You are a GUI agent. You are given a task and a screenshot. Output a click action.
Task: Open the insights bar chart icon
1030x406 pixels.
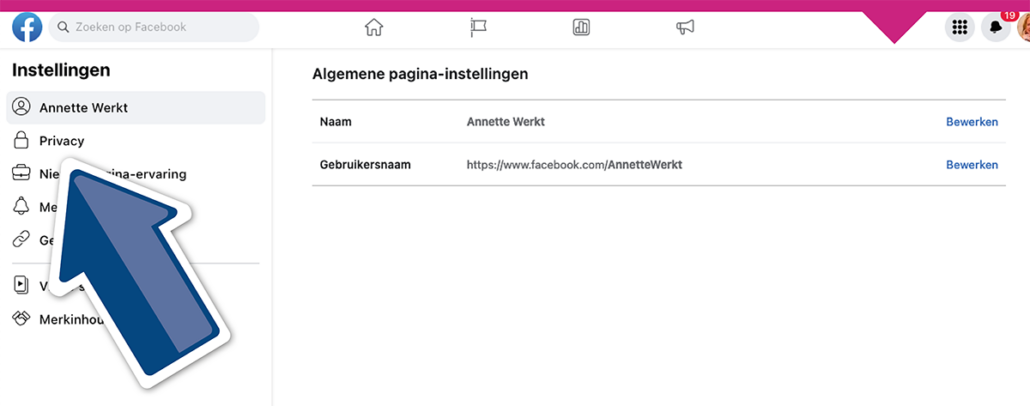click(x=581, y=27)
